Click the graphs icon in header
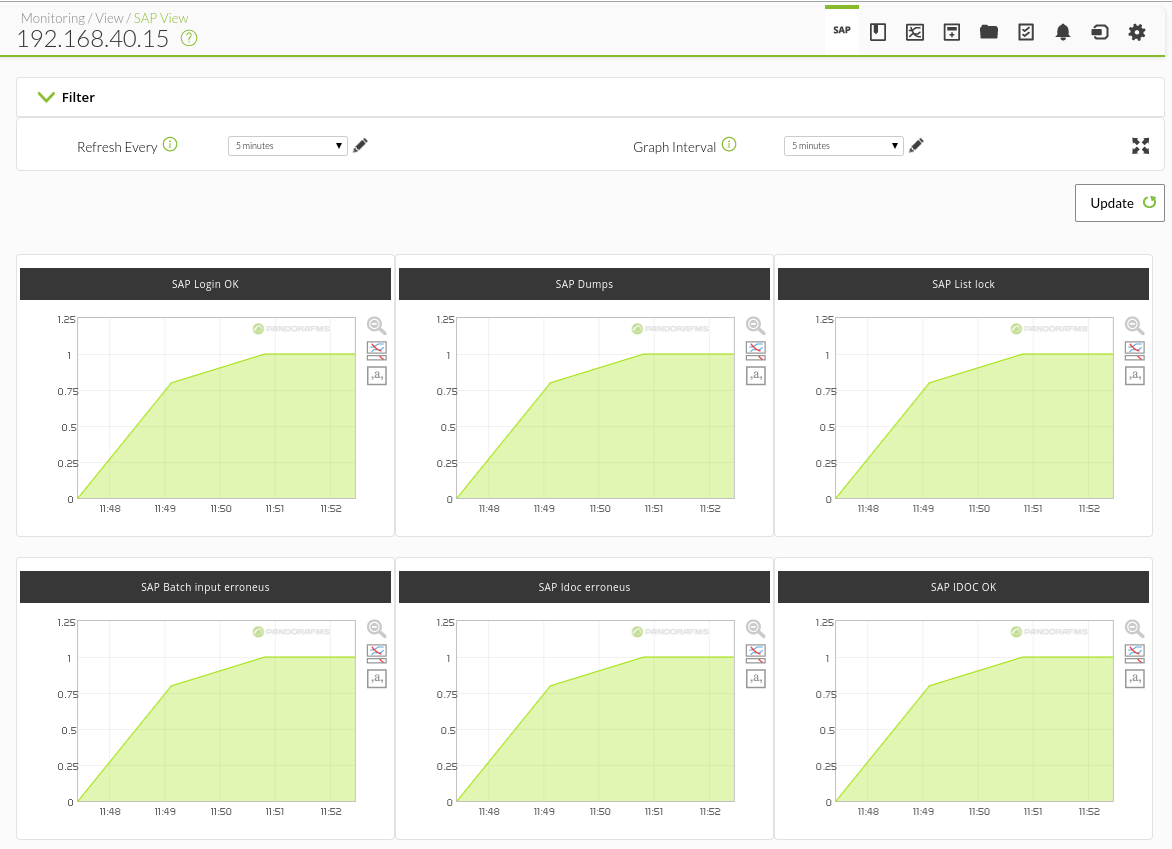 915,32
